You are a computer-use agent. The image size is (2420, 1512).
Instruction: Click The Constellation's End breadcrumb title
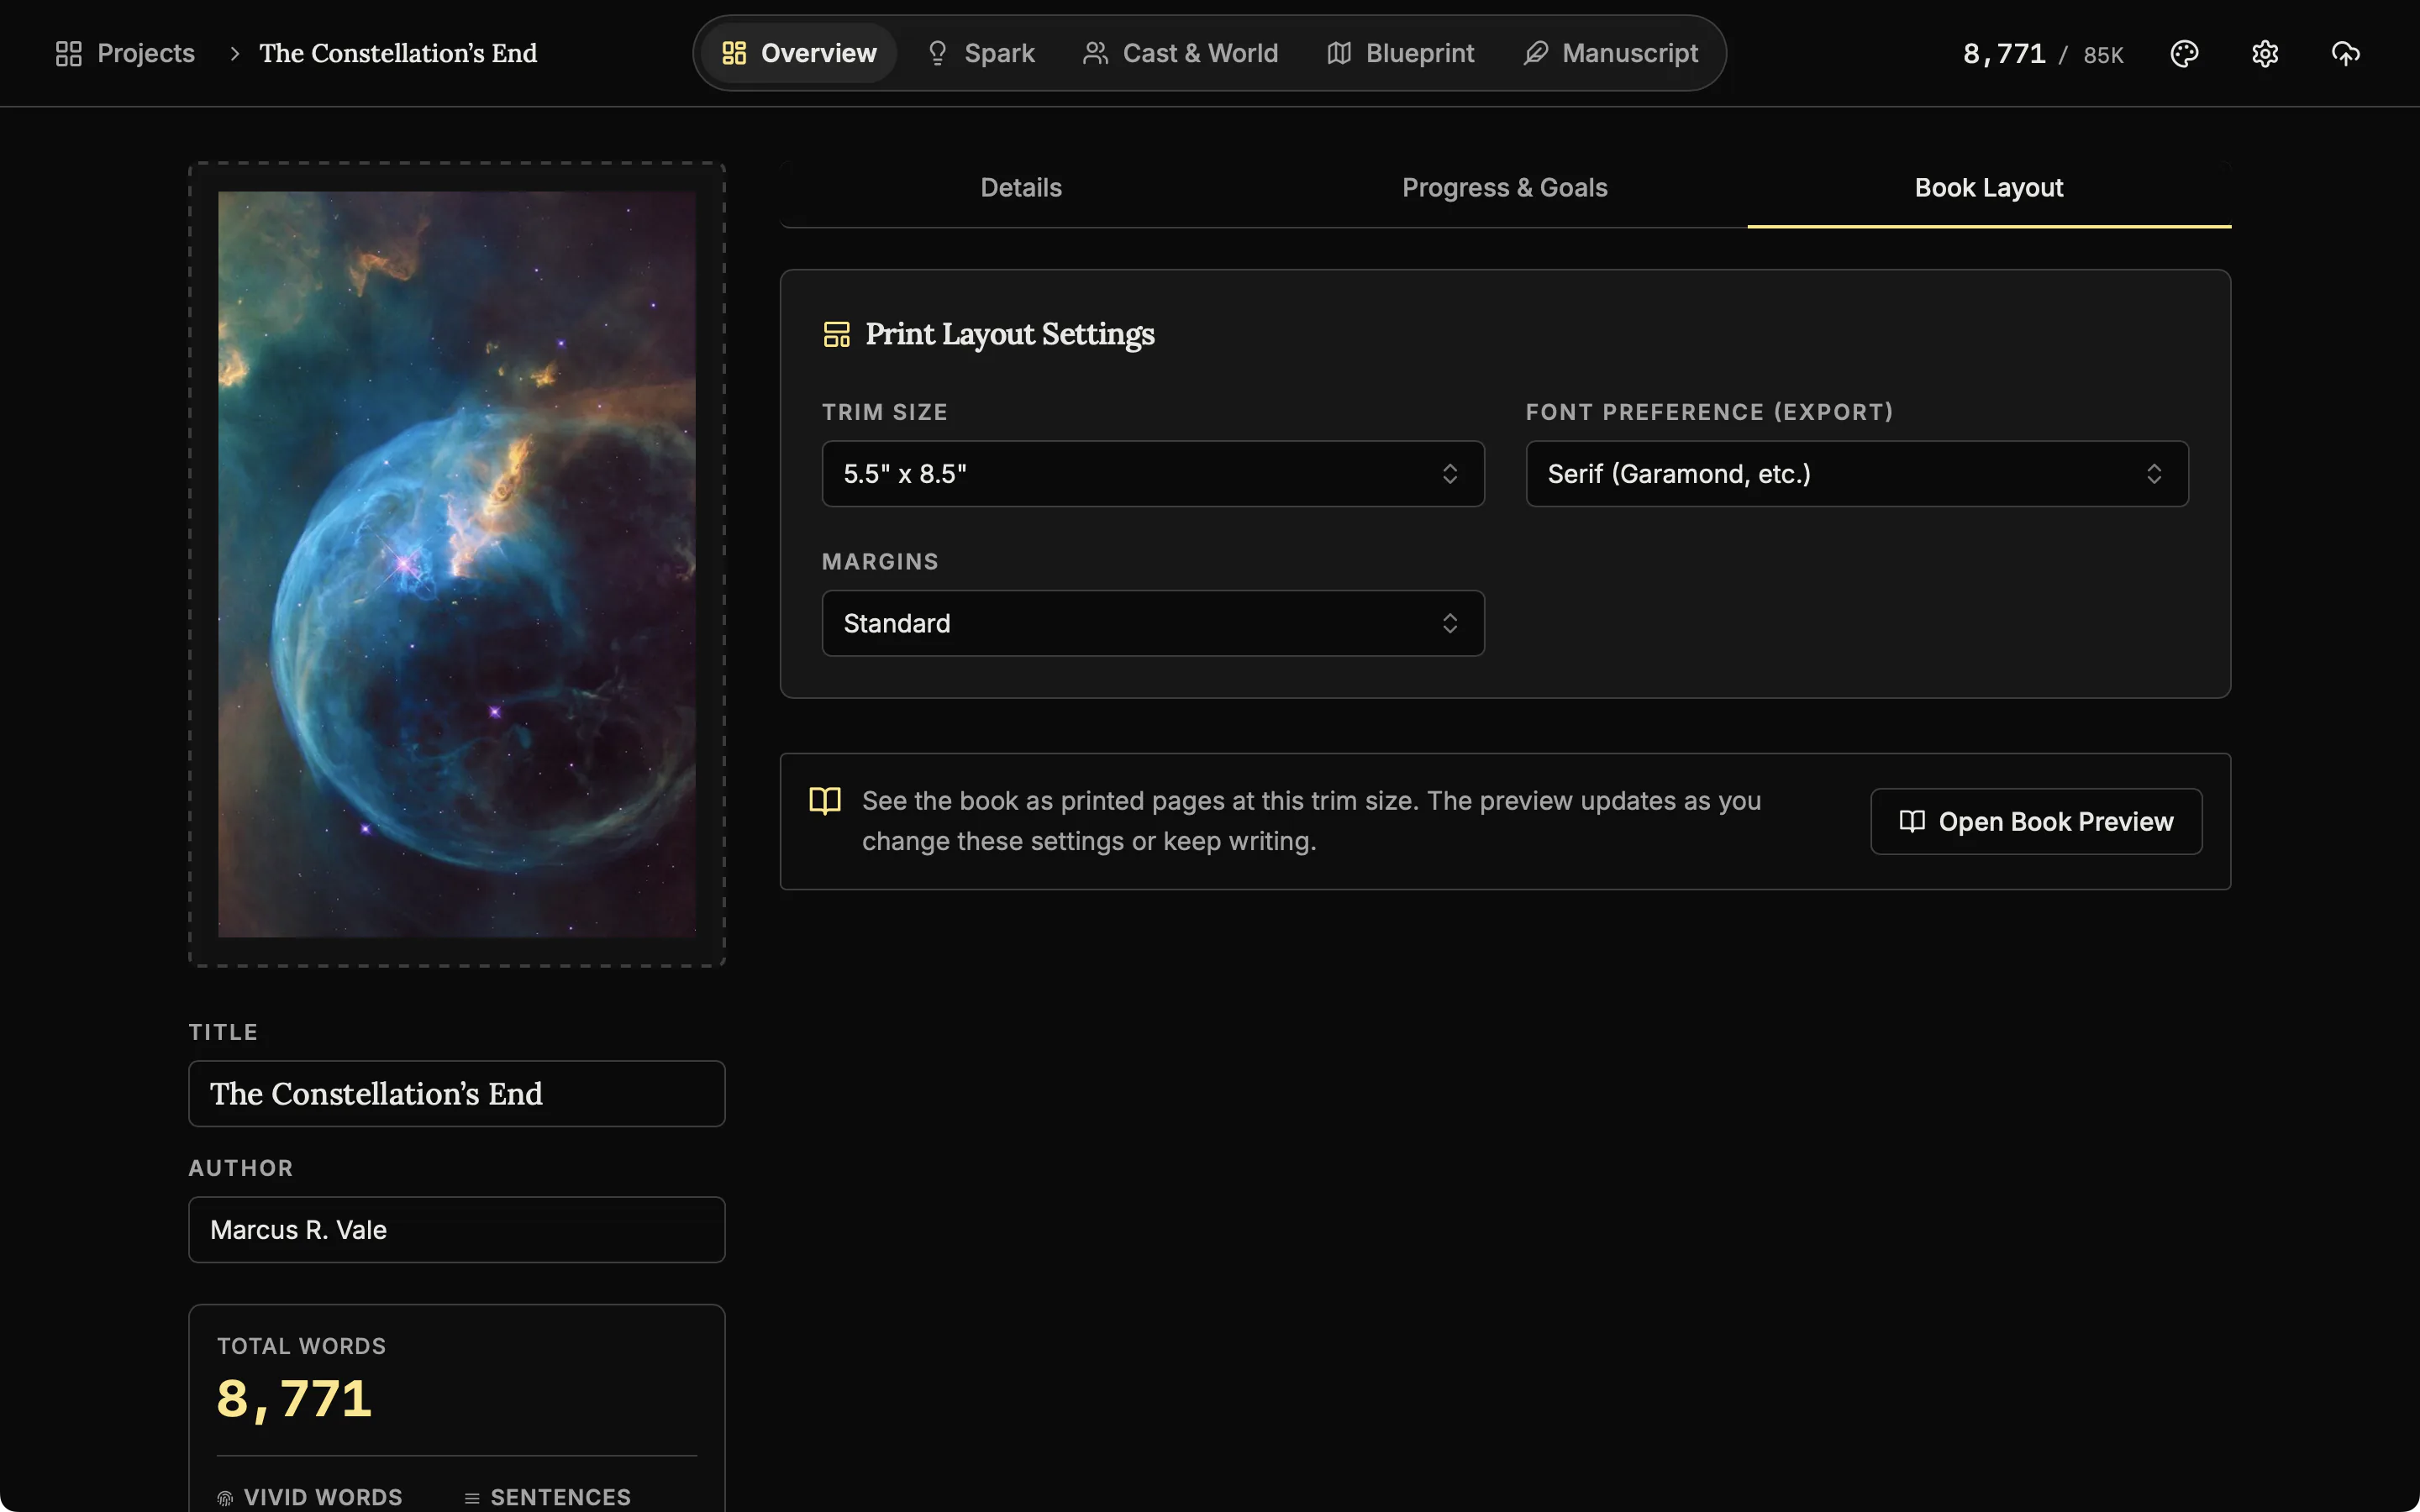coord(398,53)
